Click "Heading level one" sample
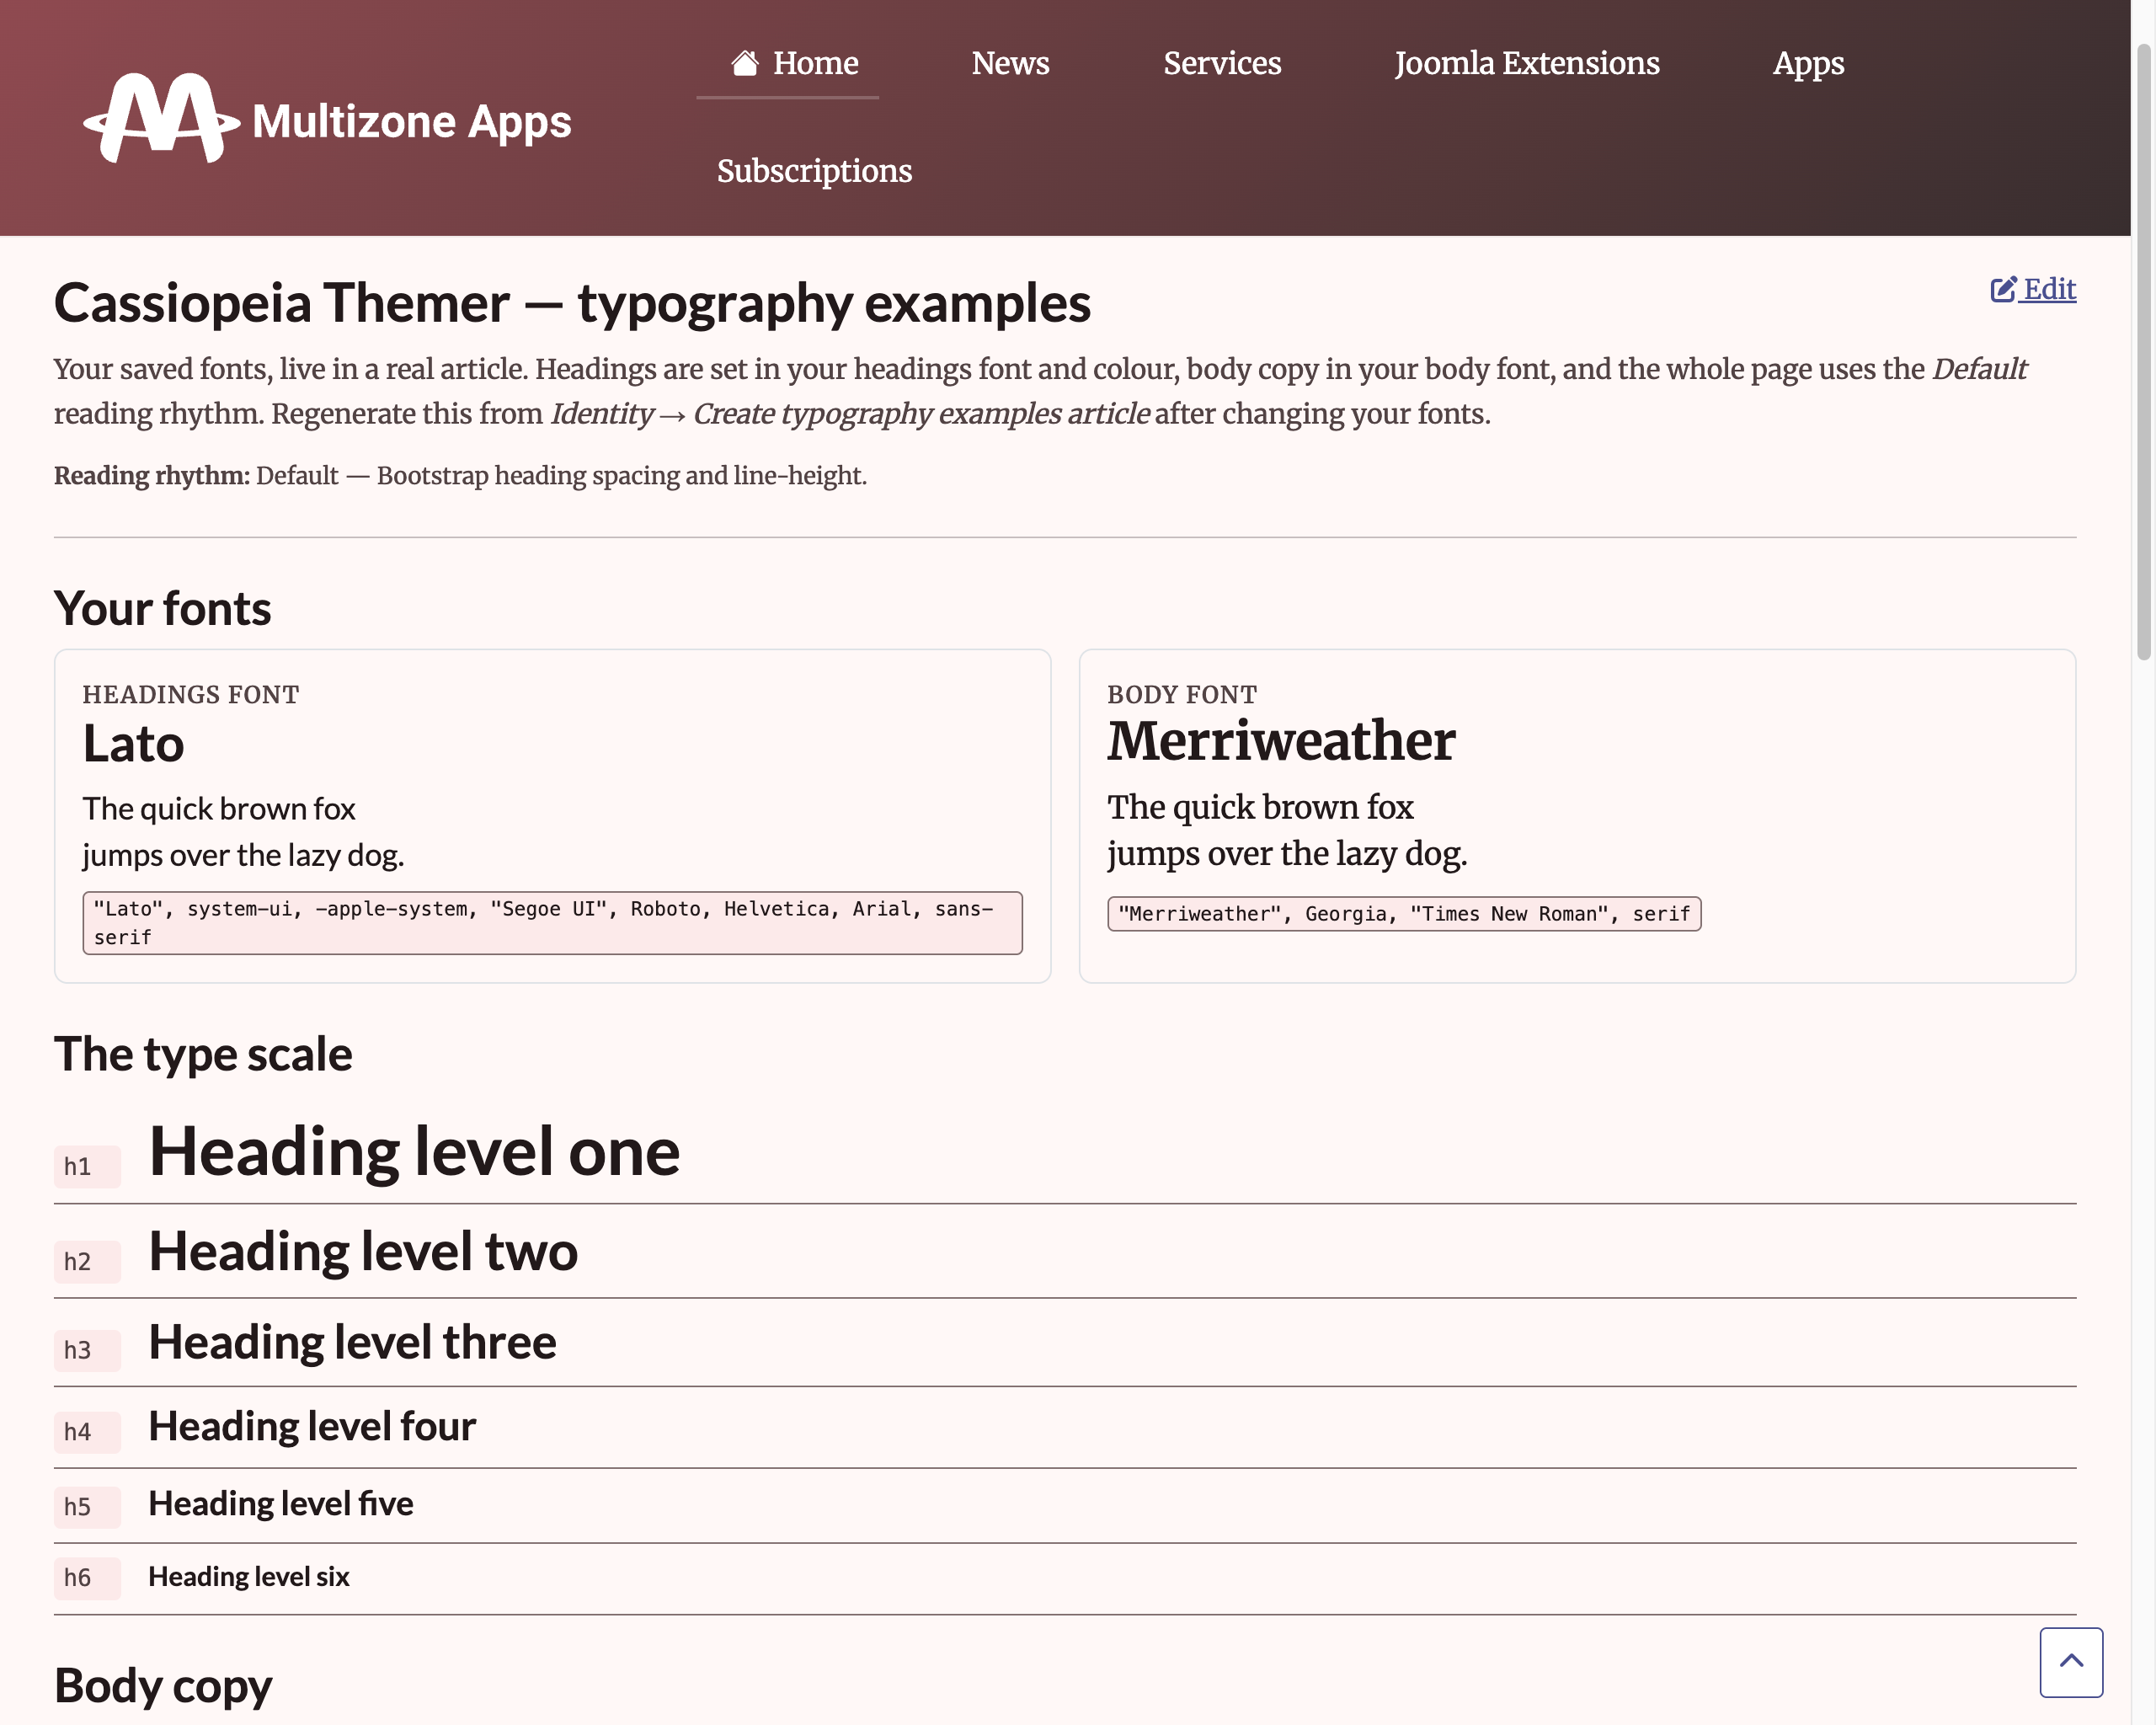 [x=414, y=1152]
